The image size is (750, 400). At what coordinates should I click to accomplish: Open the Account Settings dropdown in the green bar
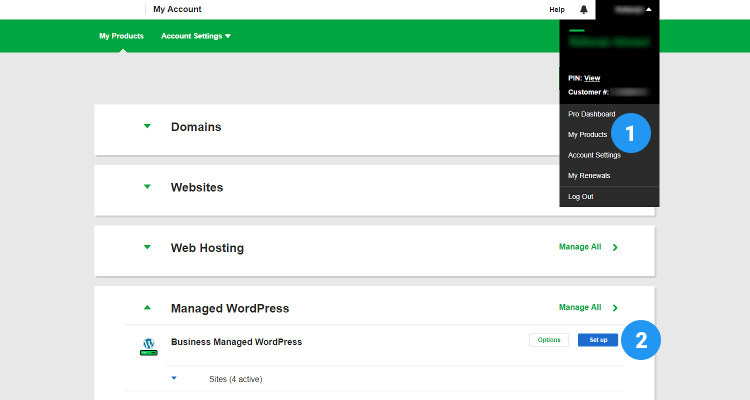click(196, 36)
